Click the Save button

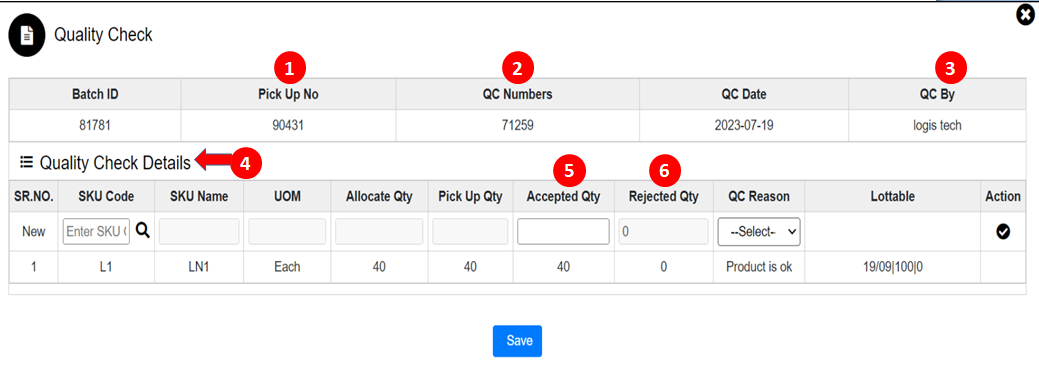(x=518, y=341)
